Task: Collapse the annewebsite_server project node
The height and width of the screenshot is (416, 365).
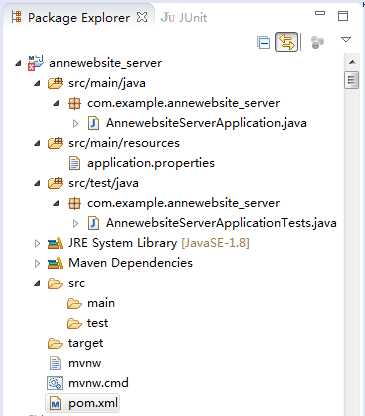Action: pos(19,63)
